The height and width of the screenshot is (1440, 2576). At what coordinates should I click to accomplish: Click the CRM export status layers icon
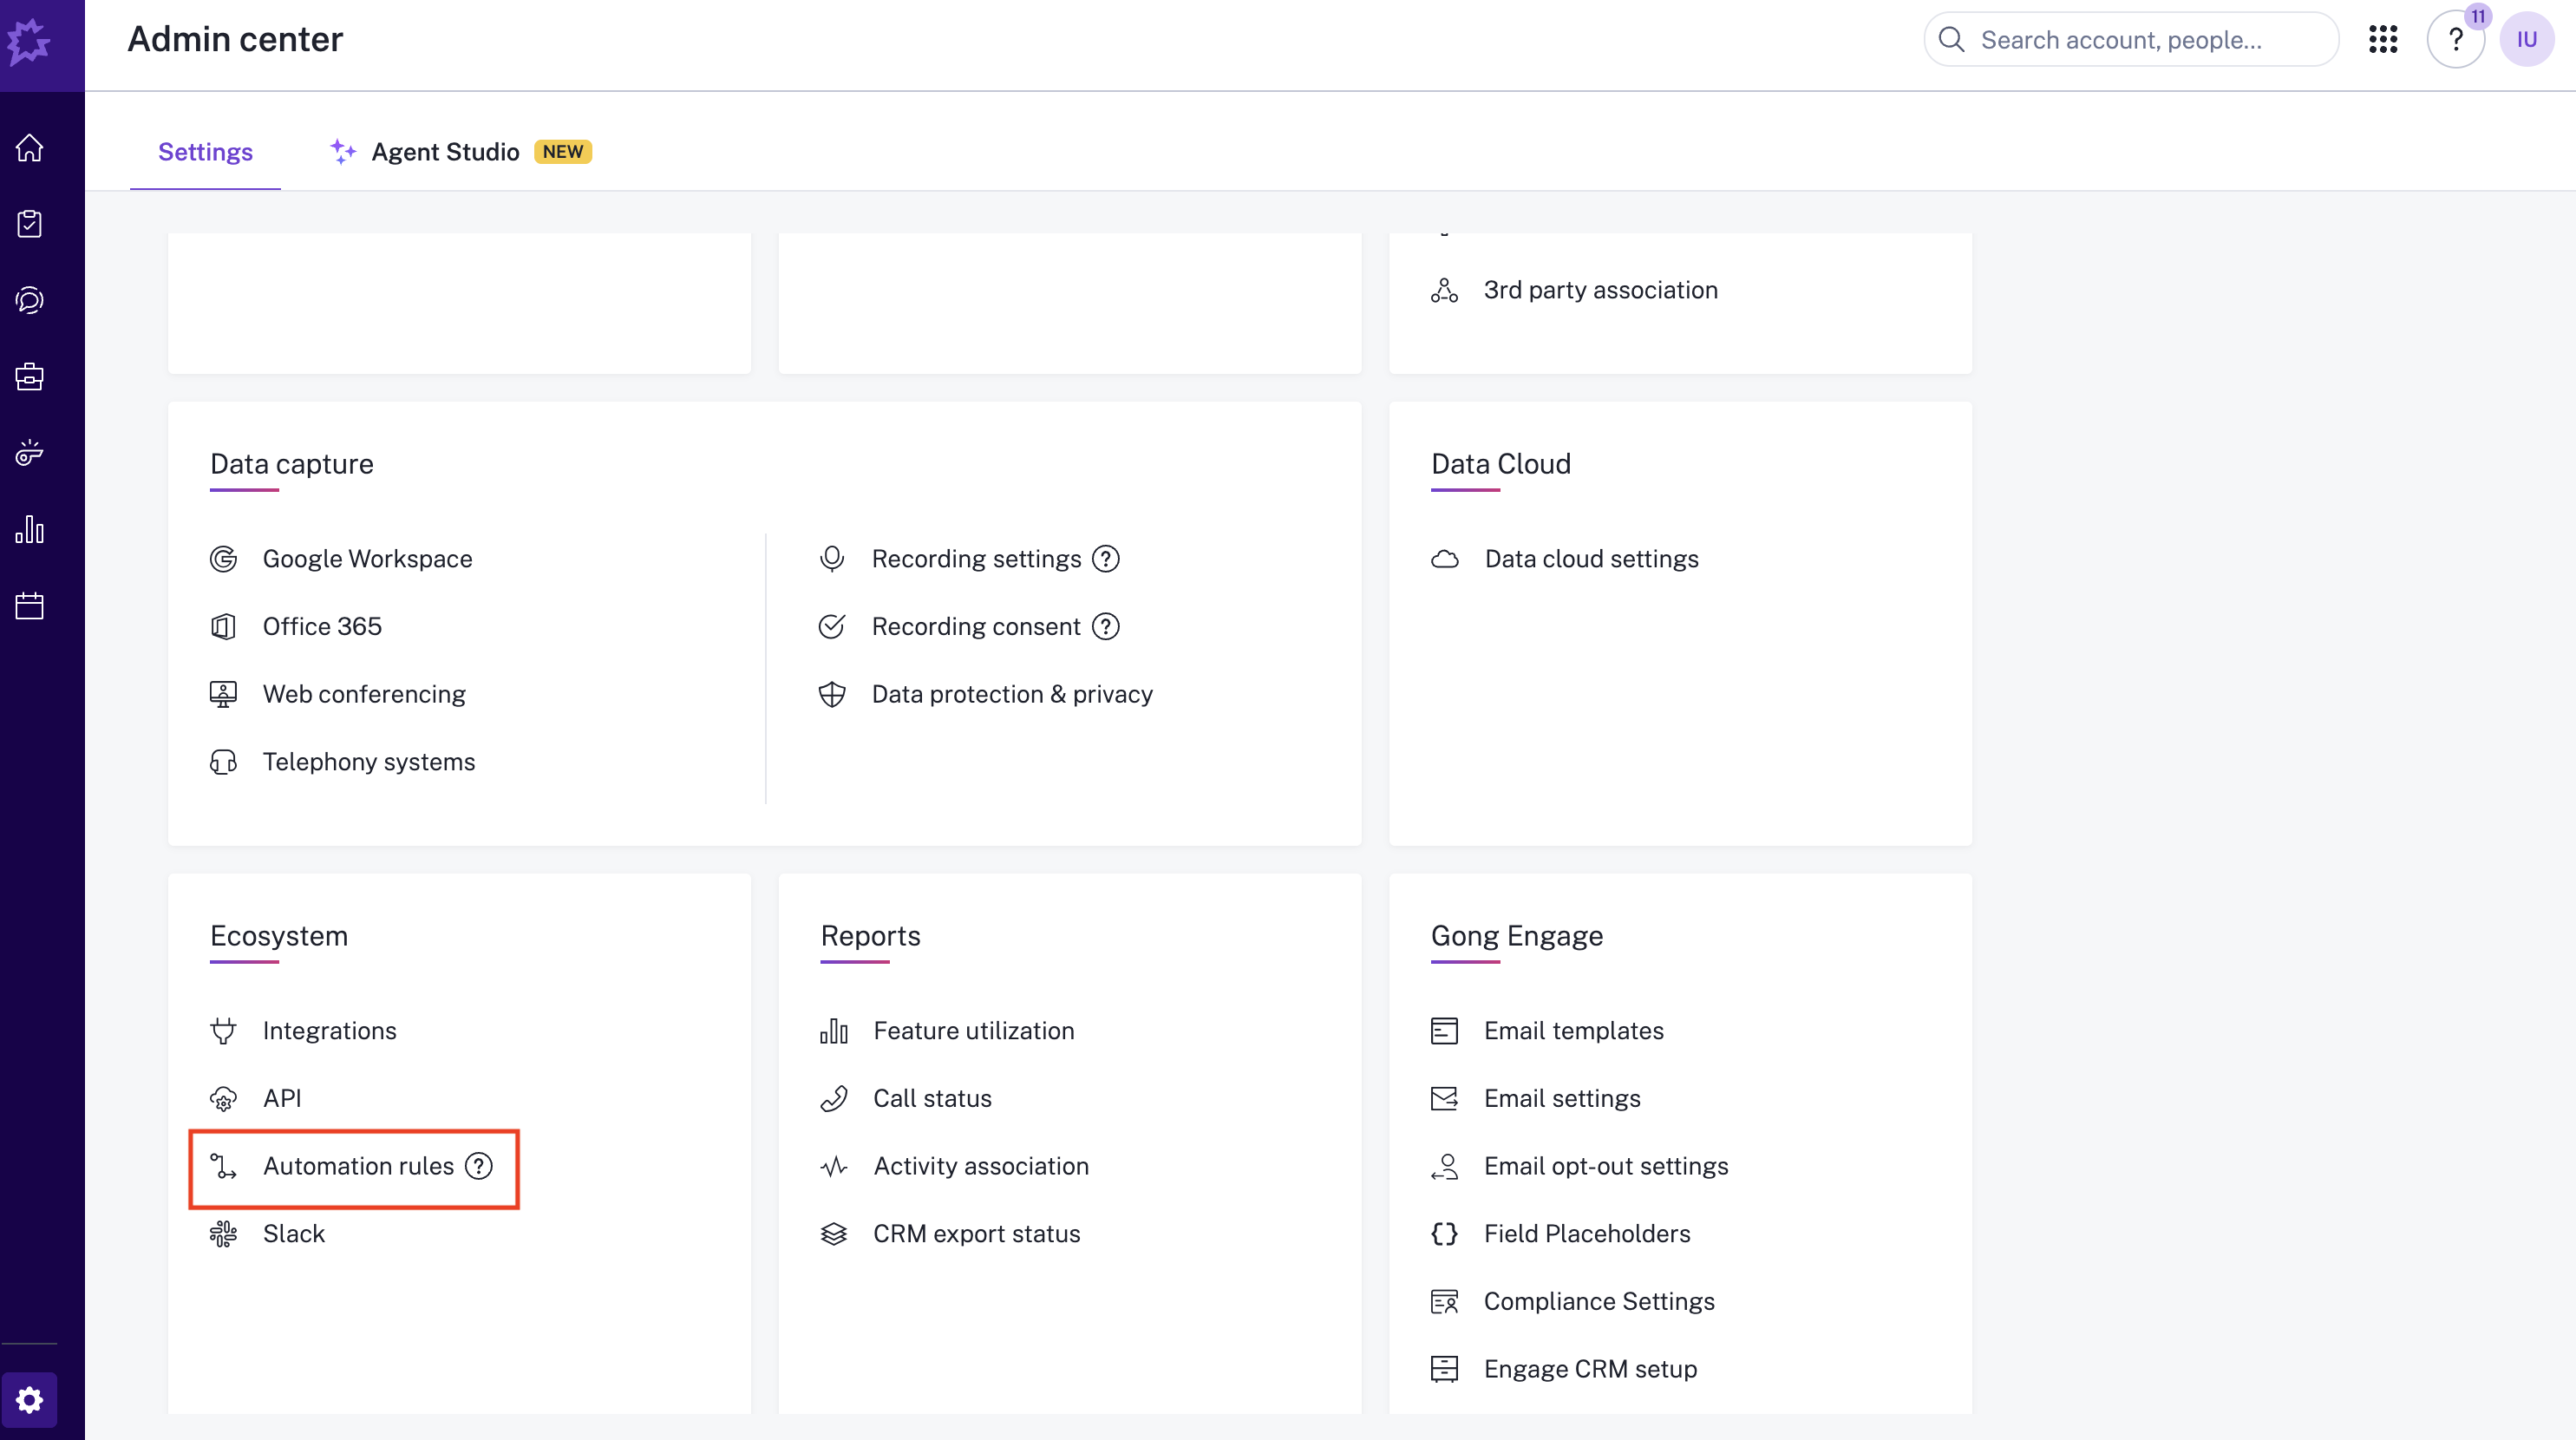[x=834, y=1234]
